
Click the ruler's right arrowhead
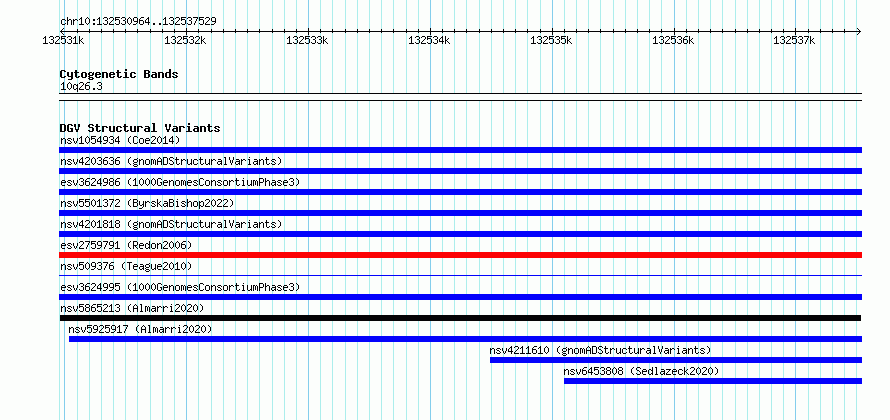pyautogui.click(x=859, y=32)
